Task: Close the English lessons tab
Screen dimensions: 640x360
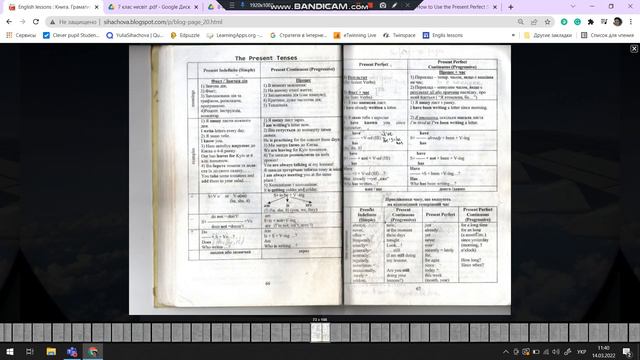Action: [97, 7]
